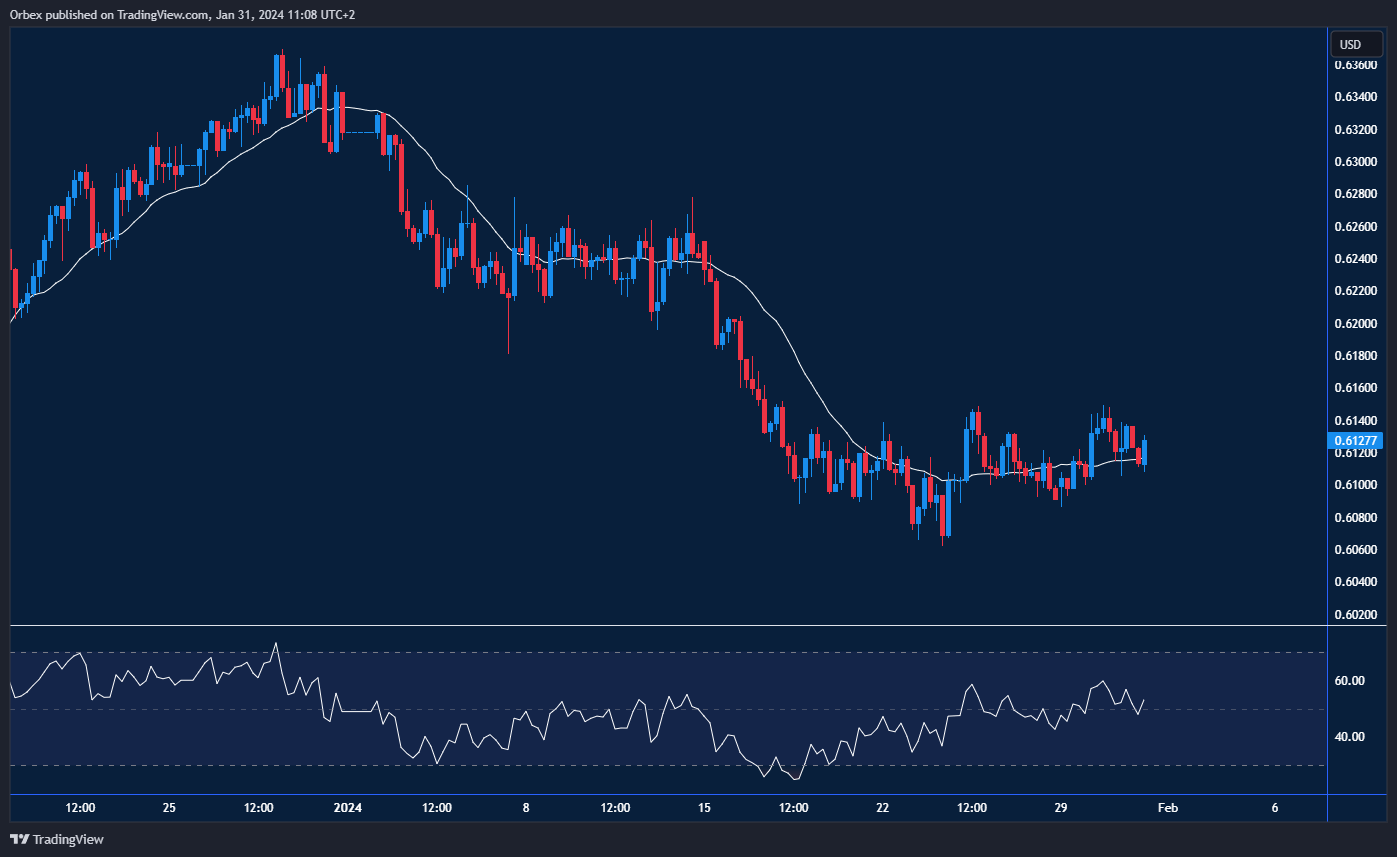Select the USD currency label
This screenshot has height=857, width=1397.
(x=1355, y=44)
